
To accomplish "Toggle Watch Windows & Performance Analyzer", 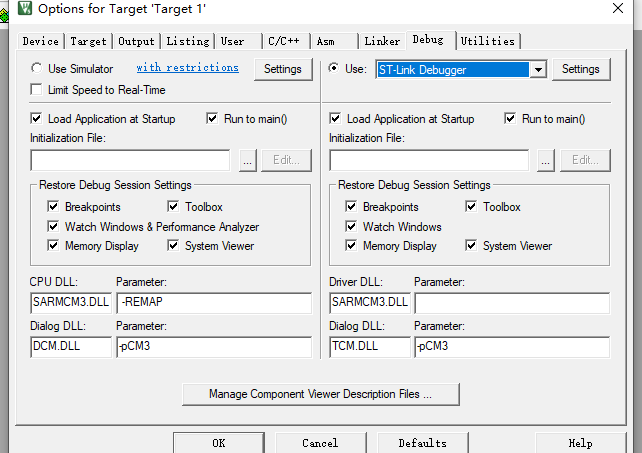I will point(53,226).
